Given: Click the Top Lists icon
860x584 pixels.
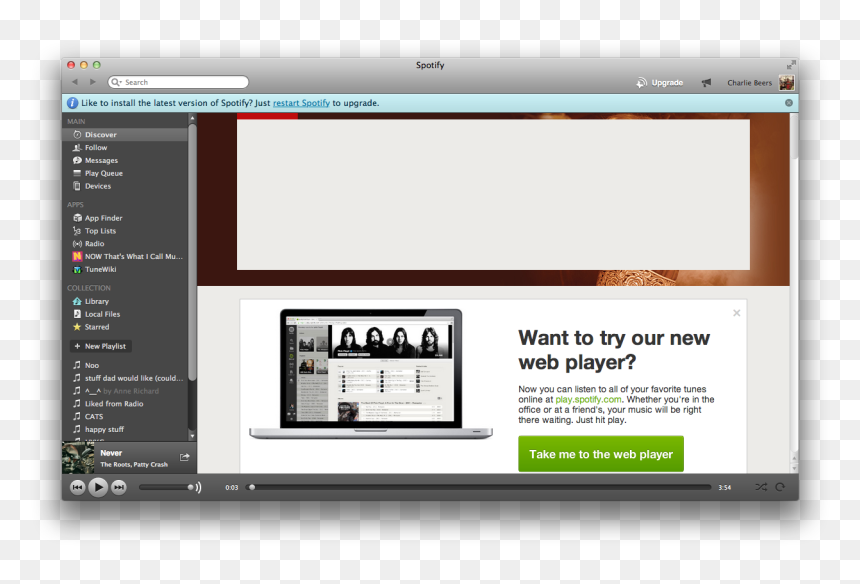Looking at the screenshot, I should click(x=77, y=231).
